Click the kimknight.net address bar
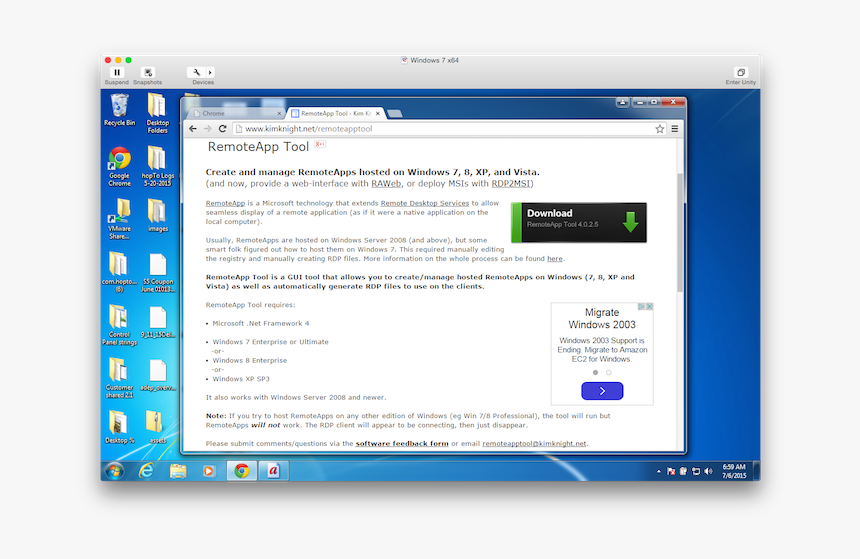Screen dimensions: 860x559 [x=443, y=128]
